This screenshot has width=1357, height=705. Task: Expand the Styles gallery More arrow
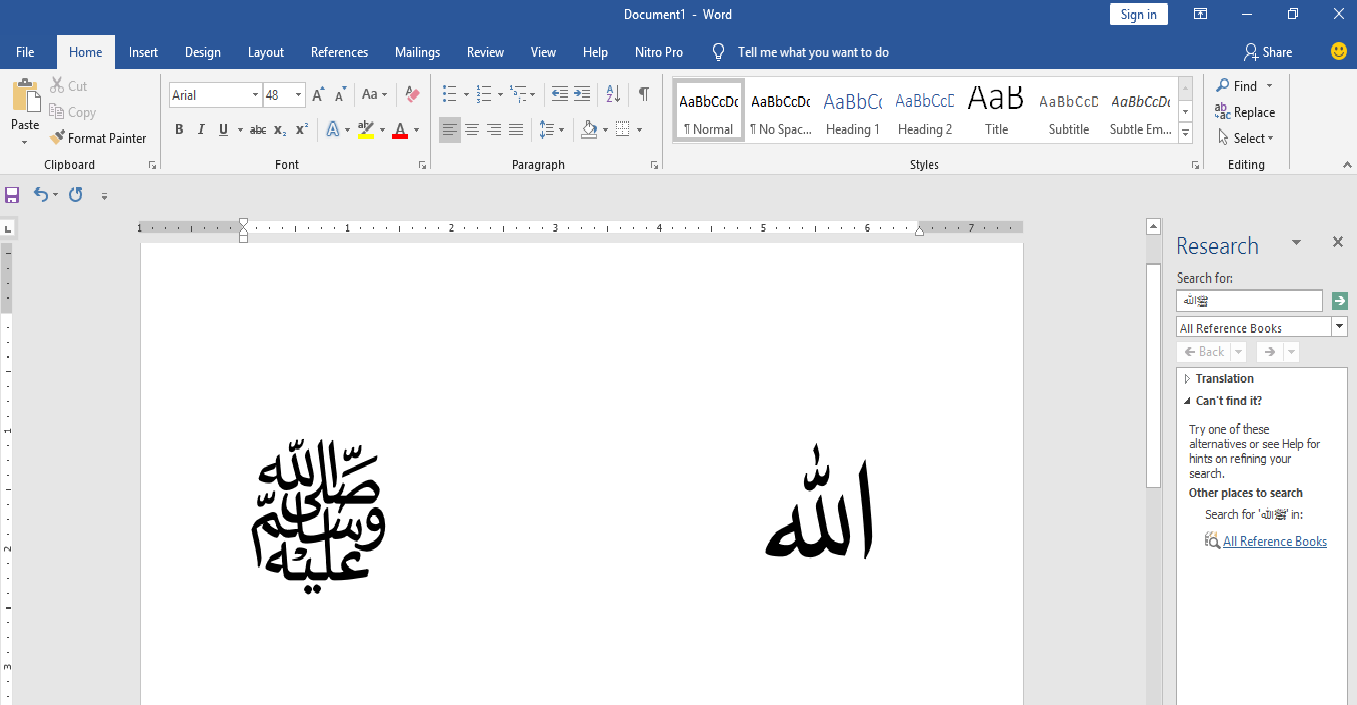coord(1186,132)
